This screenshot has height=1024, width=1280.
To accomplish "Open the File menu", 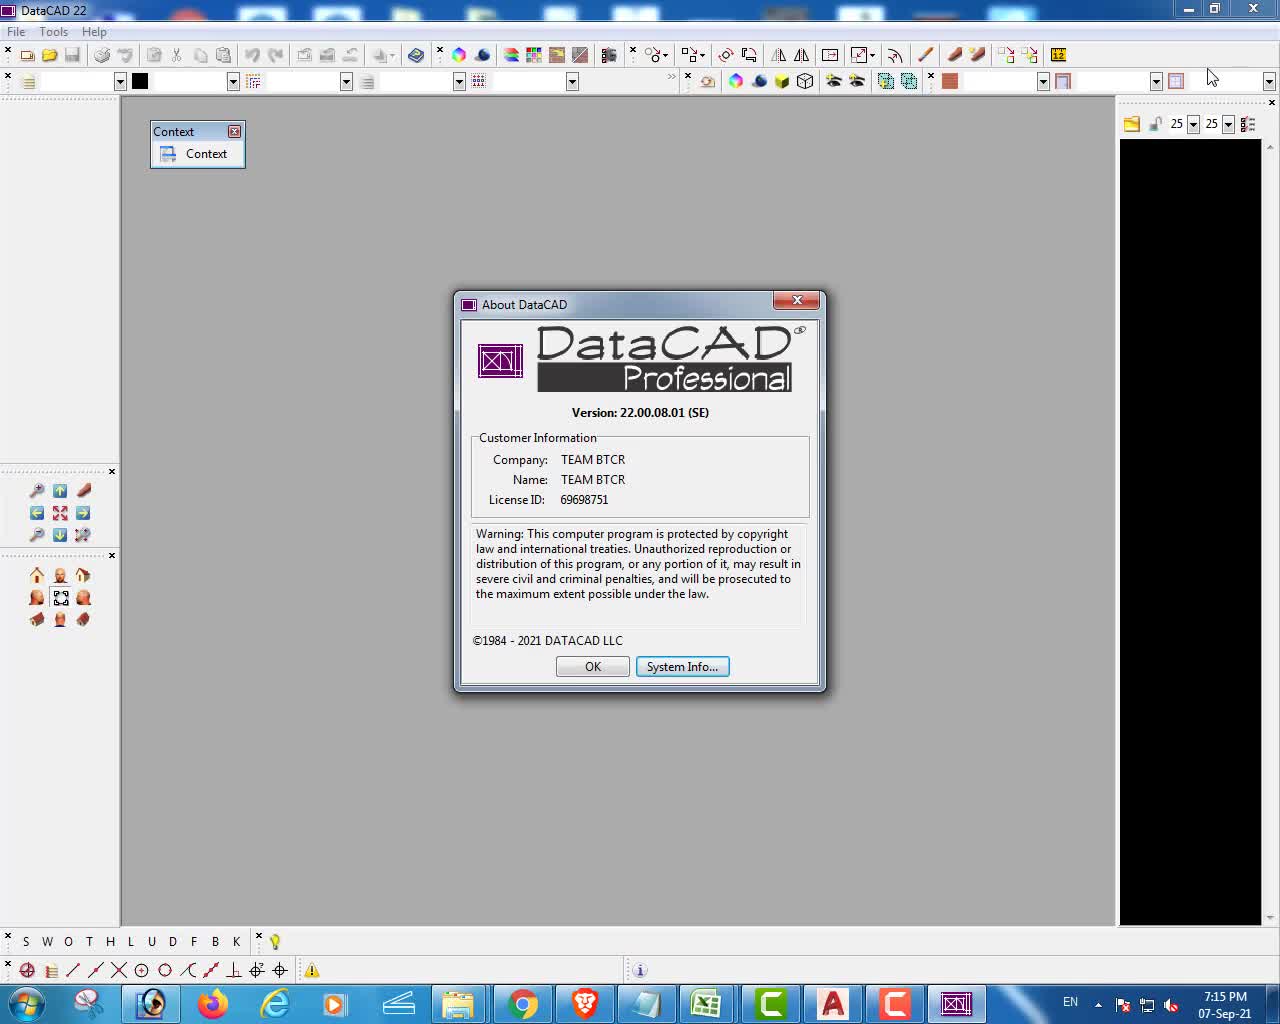I will (x=16, y=32).
